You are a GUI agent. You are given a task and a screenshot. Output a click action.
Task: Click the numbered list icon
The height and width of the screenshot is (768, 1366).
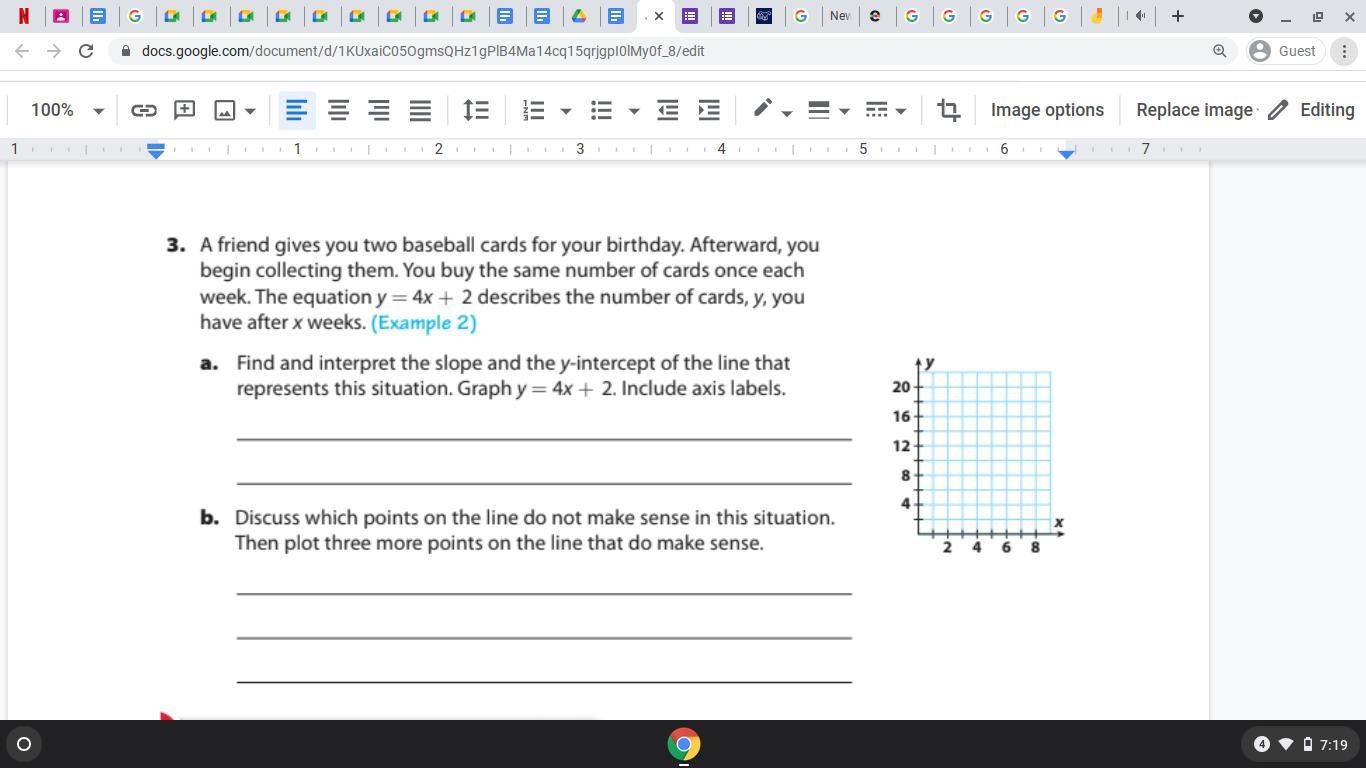pyautogui.click(x=534, y=110)
